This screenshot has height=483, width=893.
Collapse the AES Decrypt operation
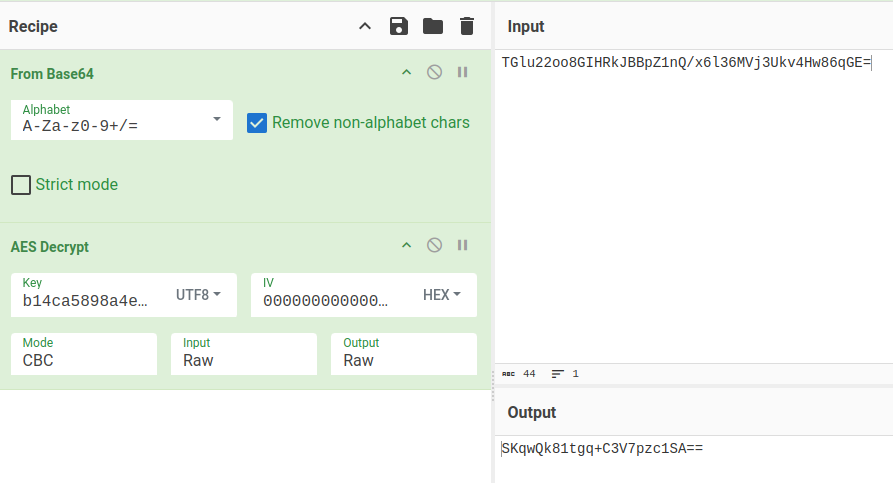pyautogui.click(x=406, y=246)
